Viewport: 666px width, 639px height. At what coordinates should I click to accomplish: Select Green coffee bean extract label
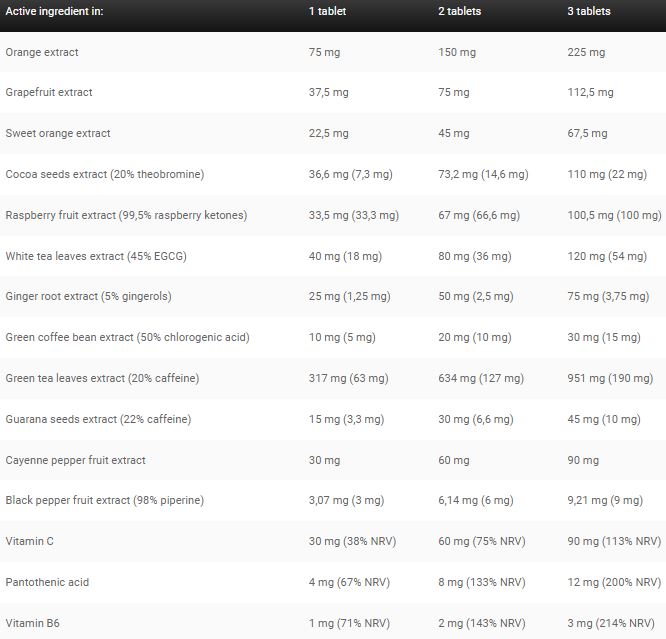point(127,337)
